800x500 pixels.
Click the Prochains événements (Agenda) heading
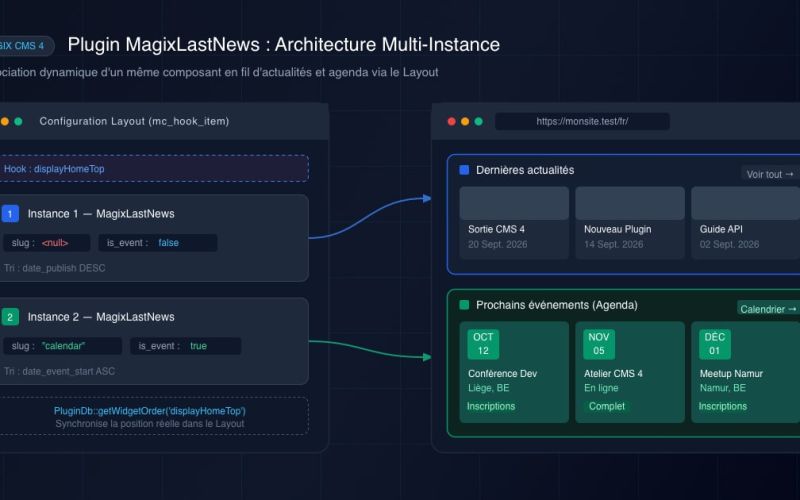[557, 305]
